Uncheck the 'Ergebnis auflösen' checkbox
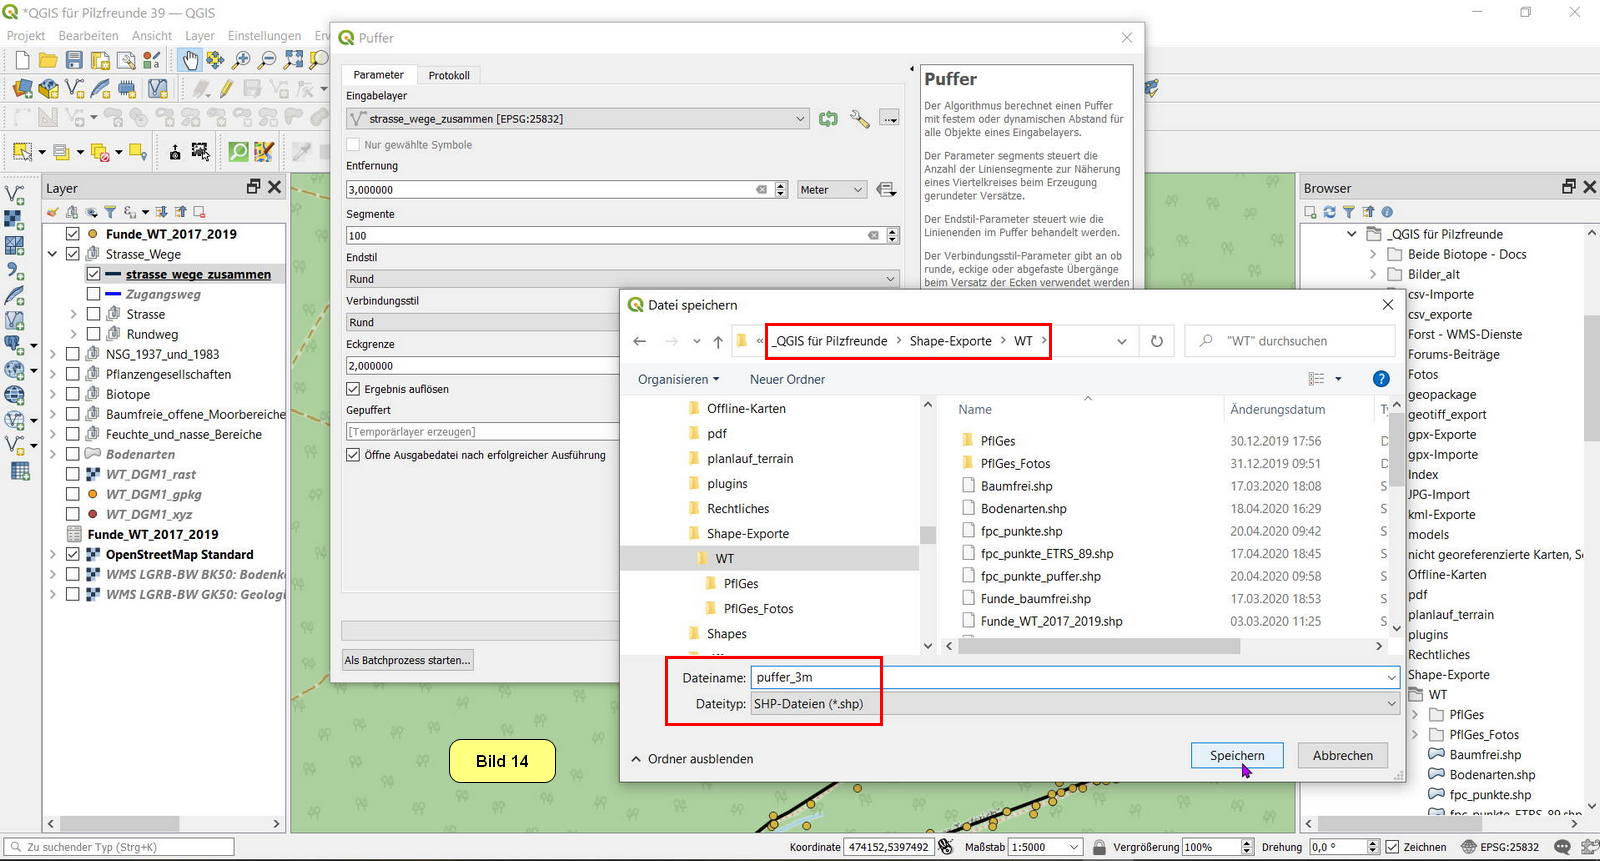 (x=353, y=389)
